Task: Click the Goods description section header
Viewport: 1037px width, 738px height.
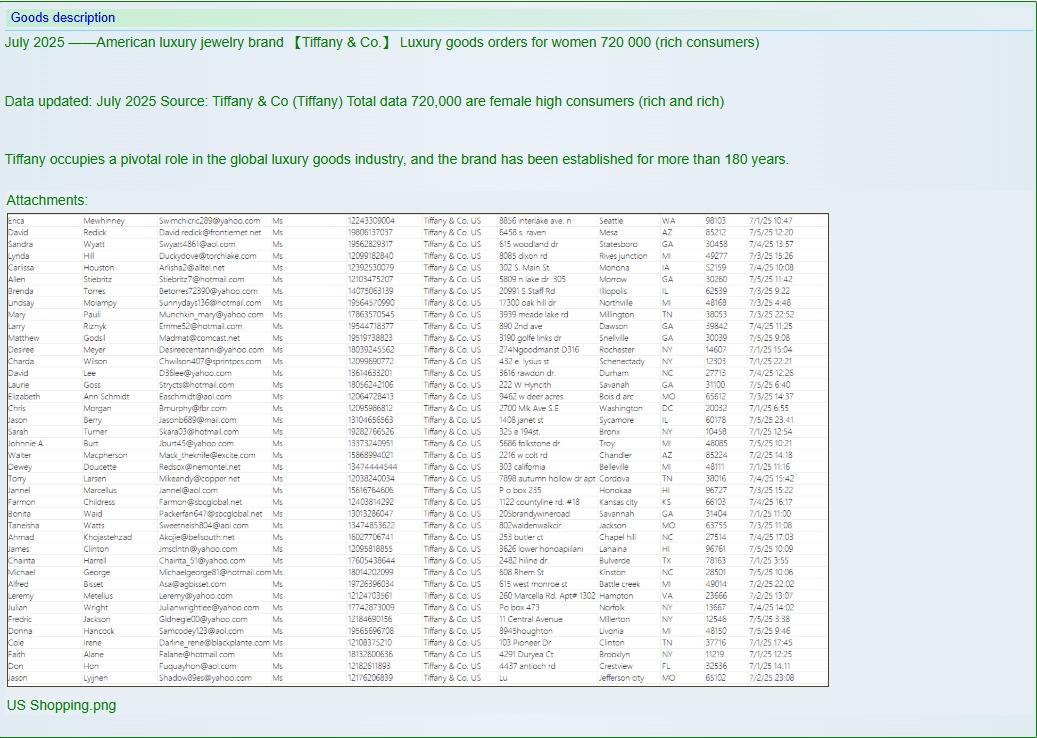Action: coord(63,17)
